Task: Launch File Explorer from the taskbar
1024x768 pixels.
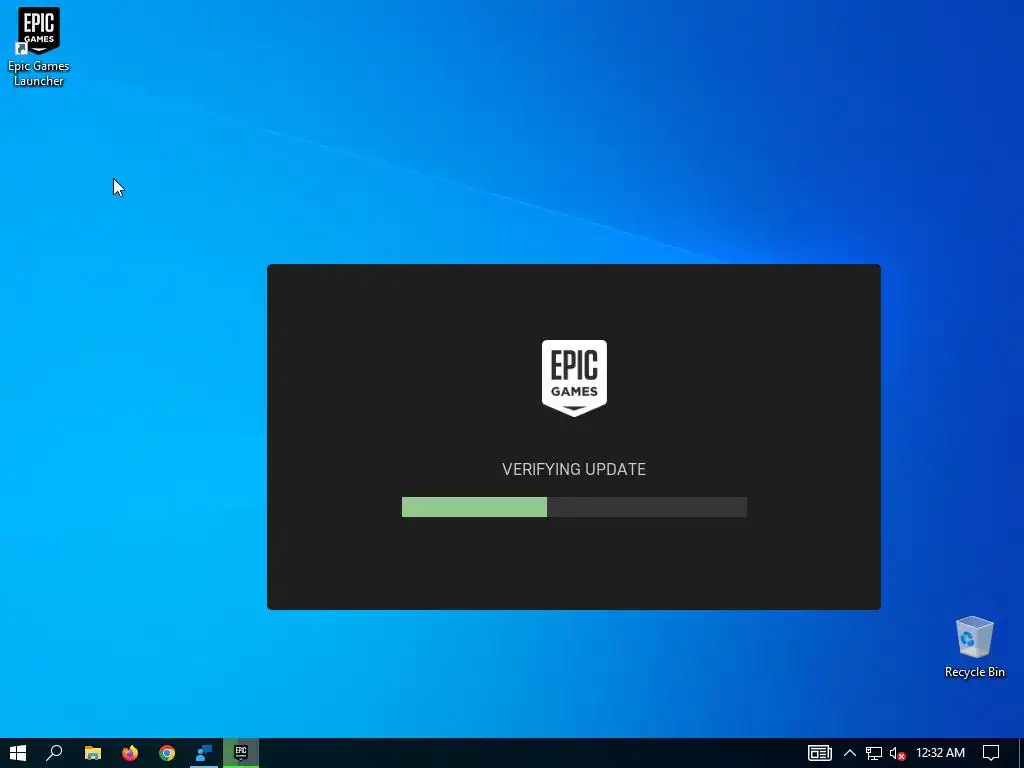Action: coord(93,753)
